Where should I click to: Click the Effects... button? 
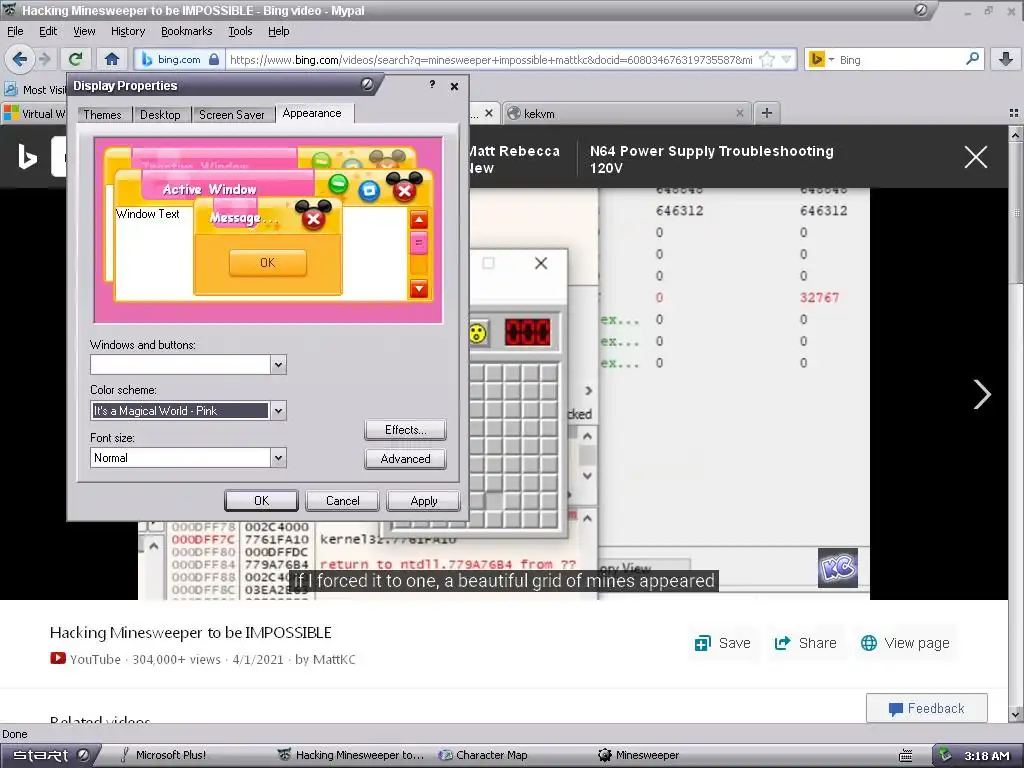(x=405, y=430)
